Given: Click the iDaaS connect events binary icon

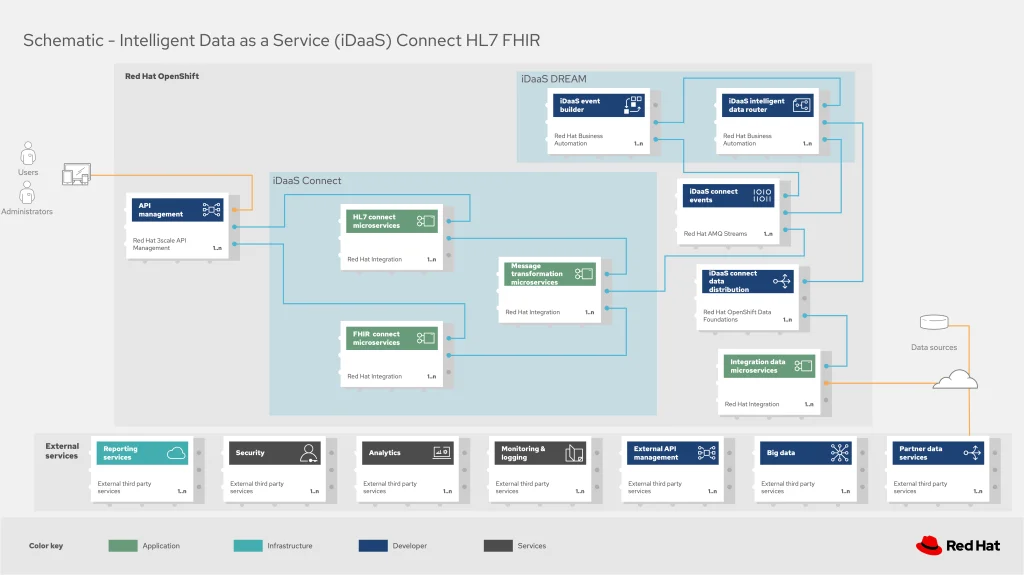Looking at the screenshot, I should coord(762,195).
